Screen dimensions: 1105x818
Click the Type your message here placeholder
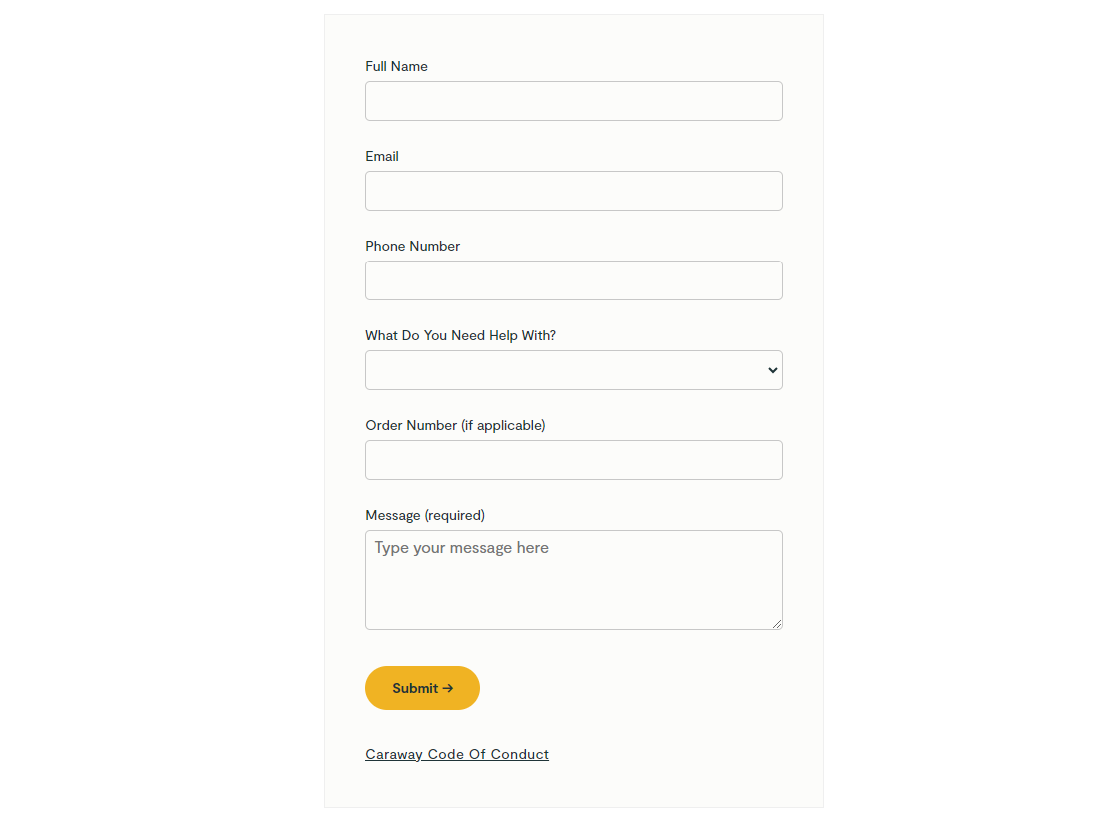(462, 548)
